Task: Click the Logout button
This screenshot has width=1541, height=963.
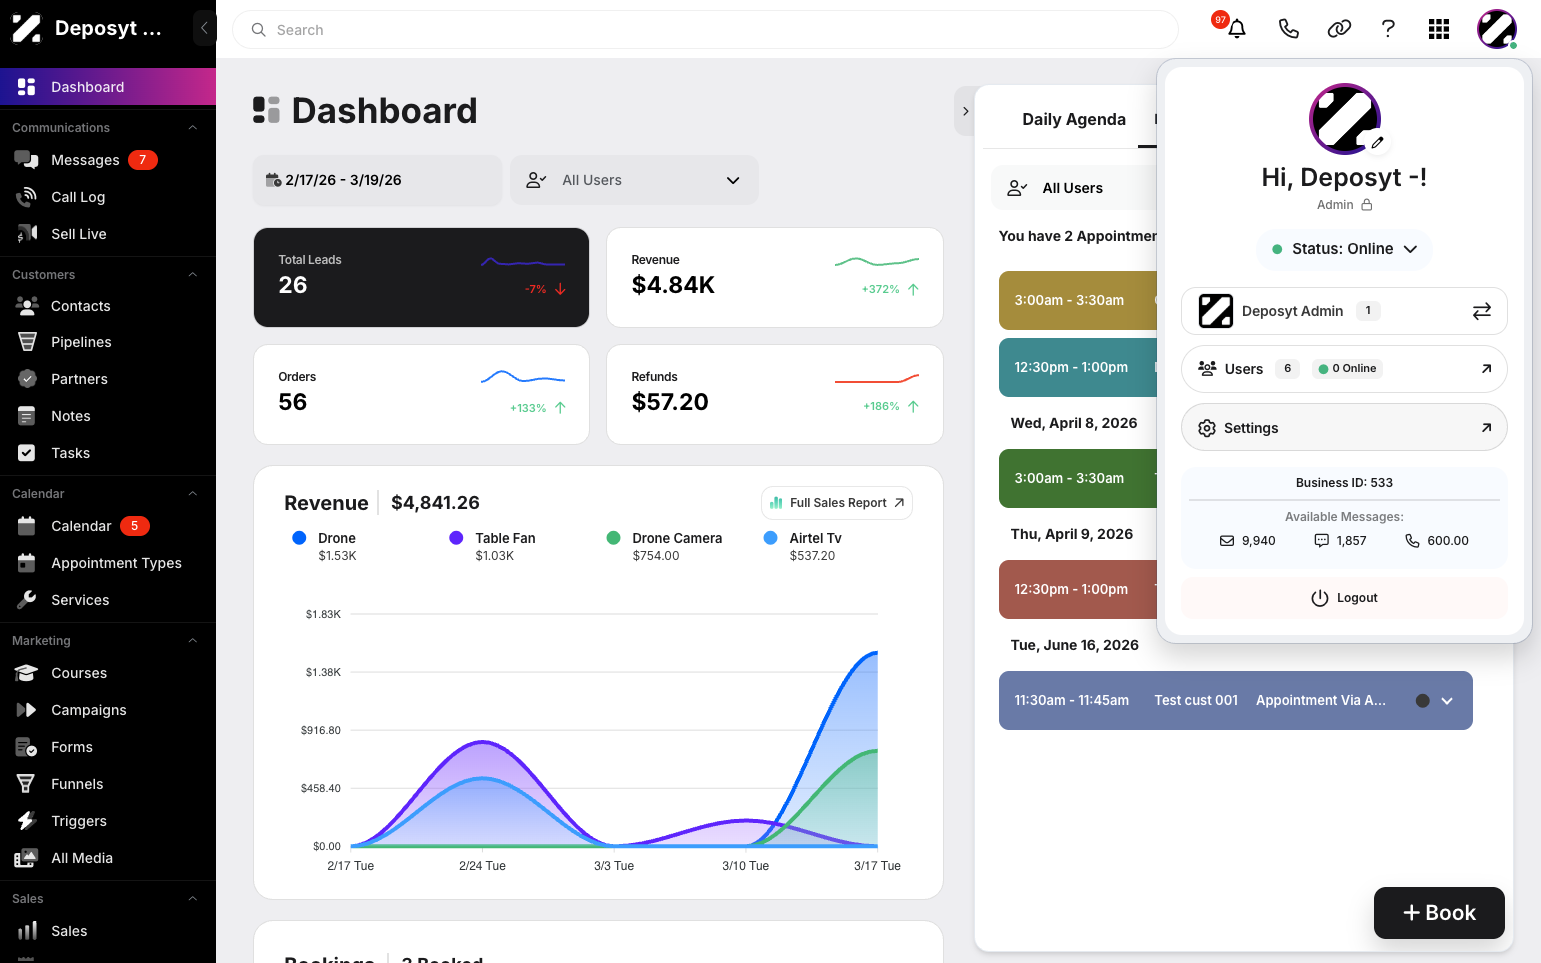Action: click(1344, 598)
